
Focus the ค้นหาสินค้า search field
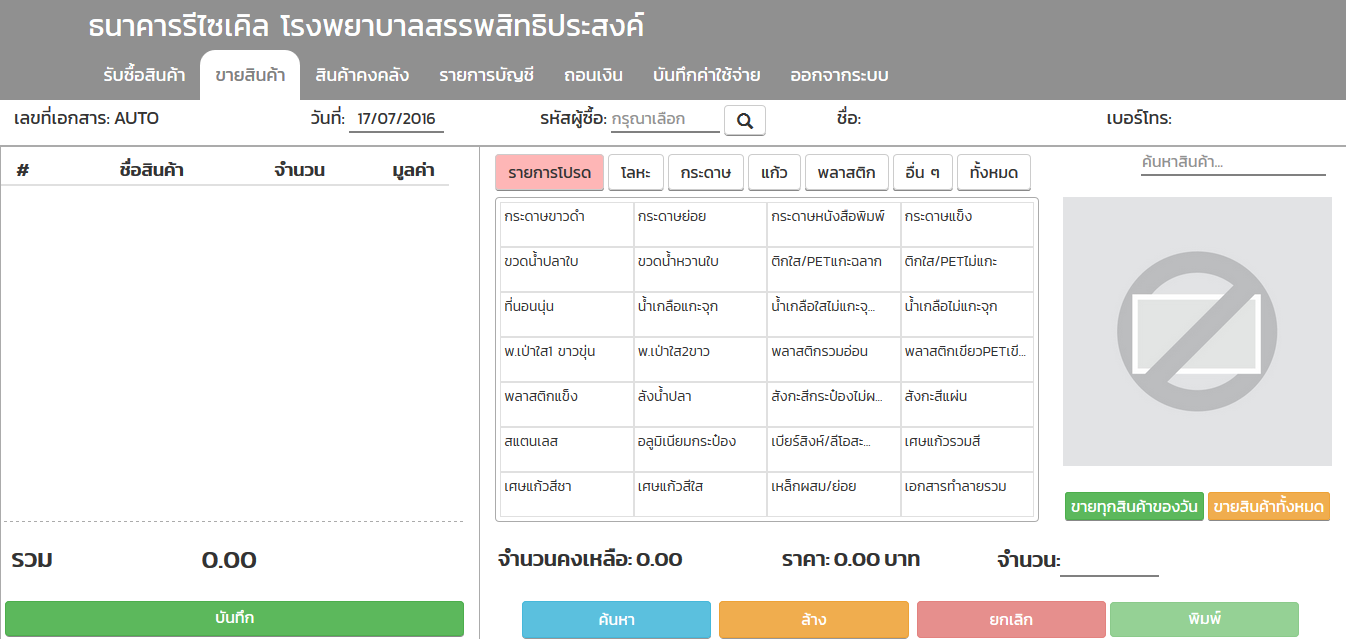1232,162
